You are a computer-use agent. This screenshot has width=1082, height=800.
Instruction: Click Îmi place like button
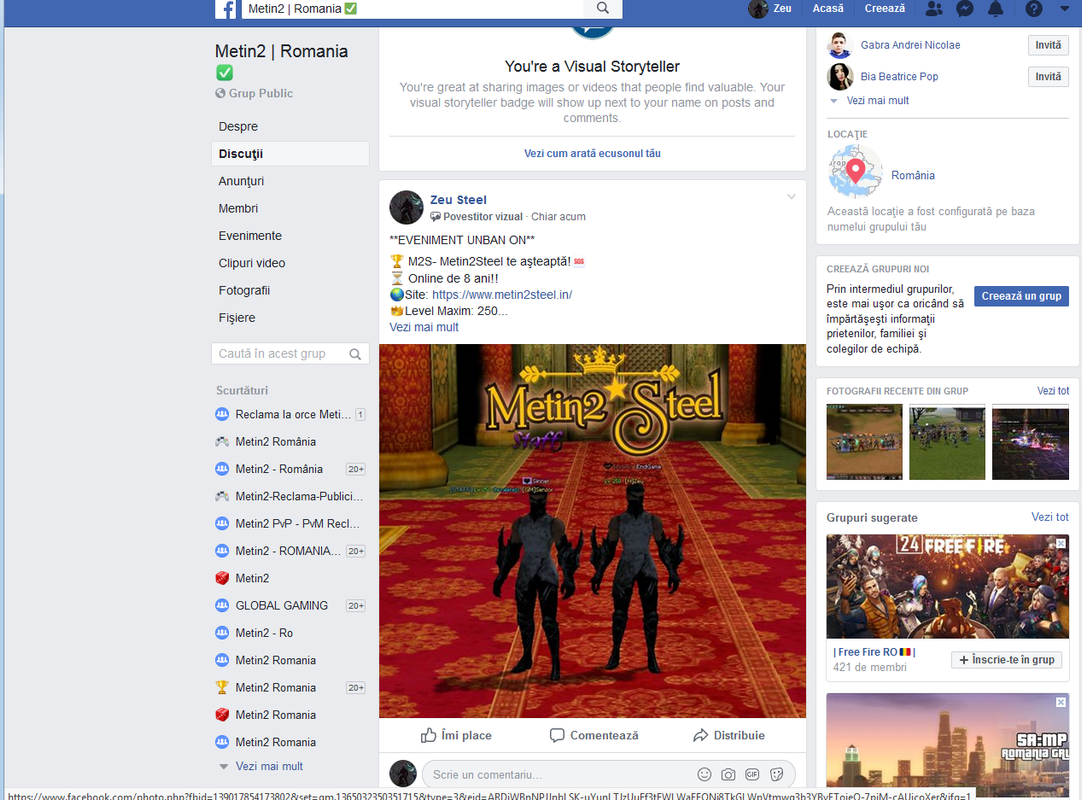coord(456,735)
